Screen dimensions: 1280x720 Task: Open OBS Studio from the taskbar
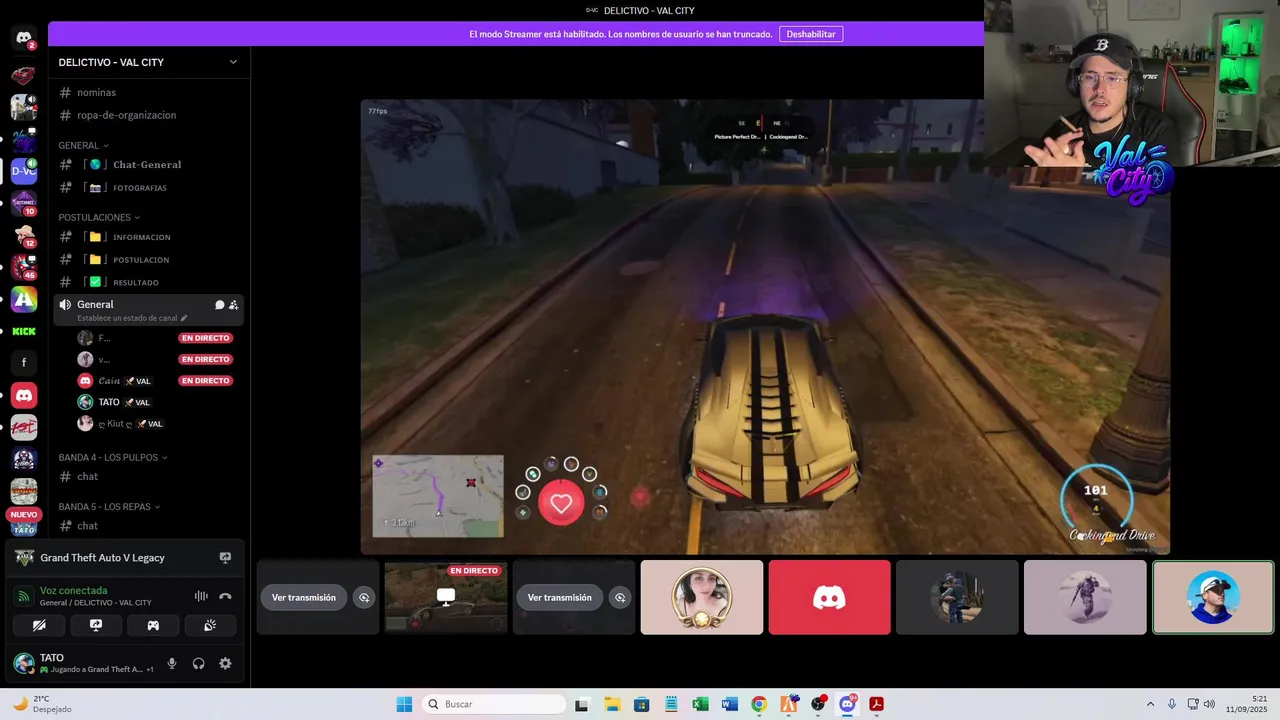click(x=818, y=704)
